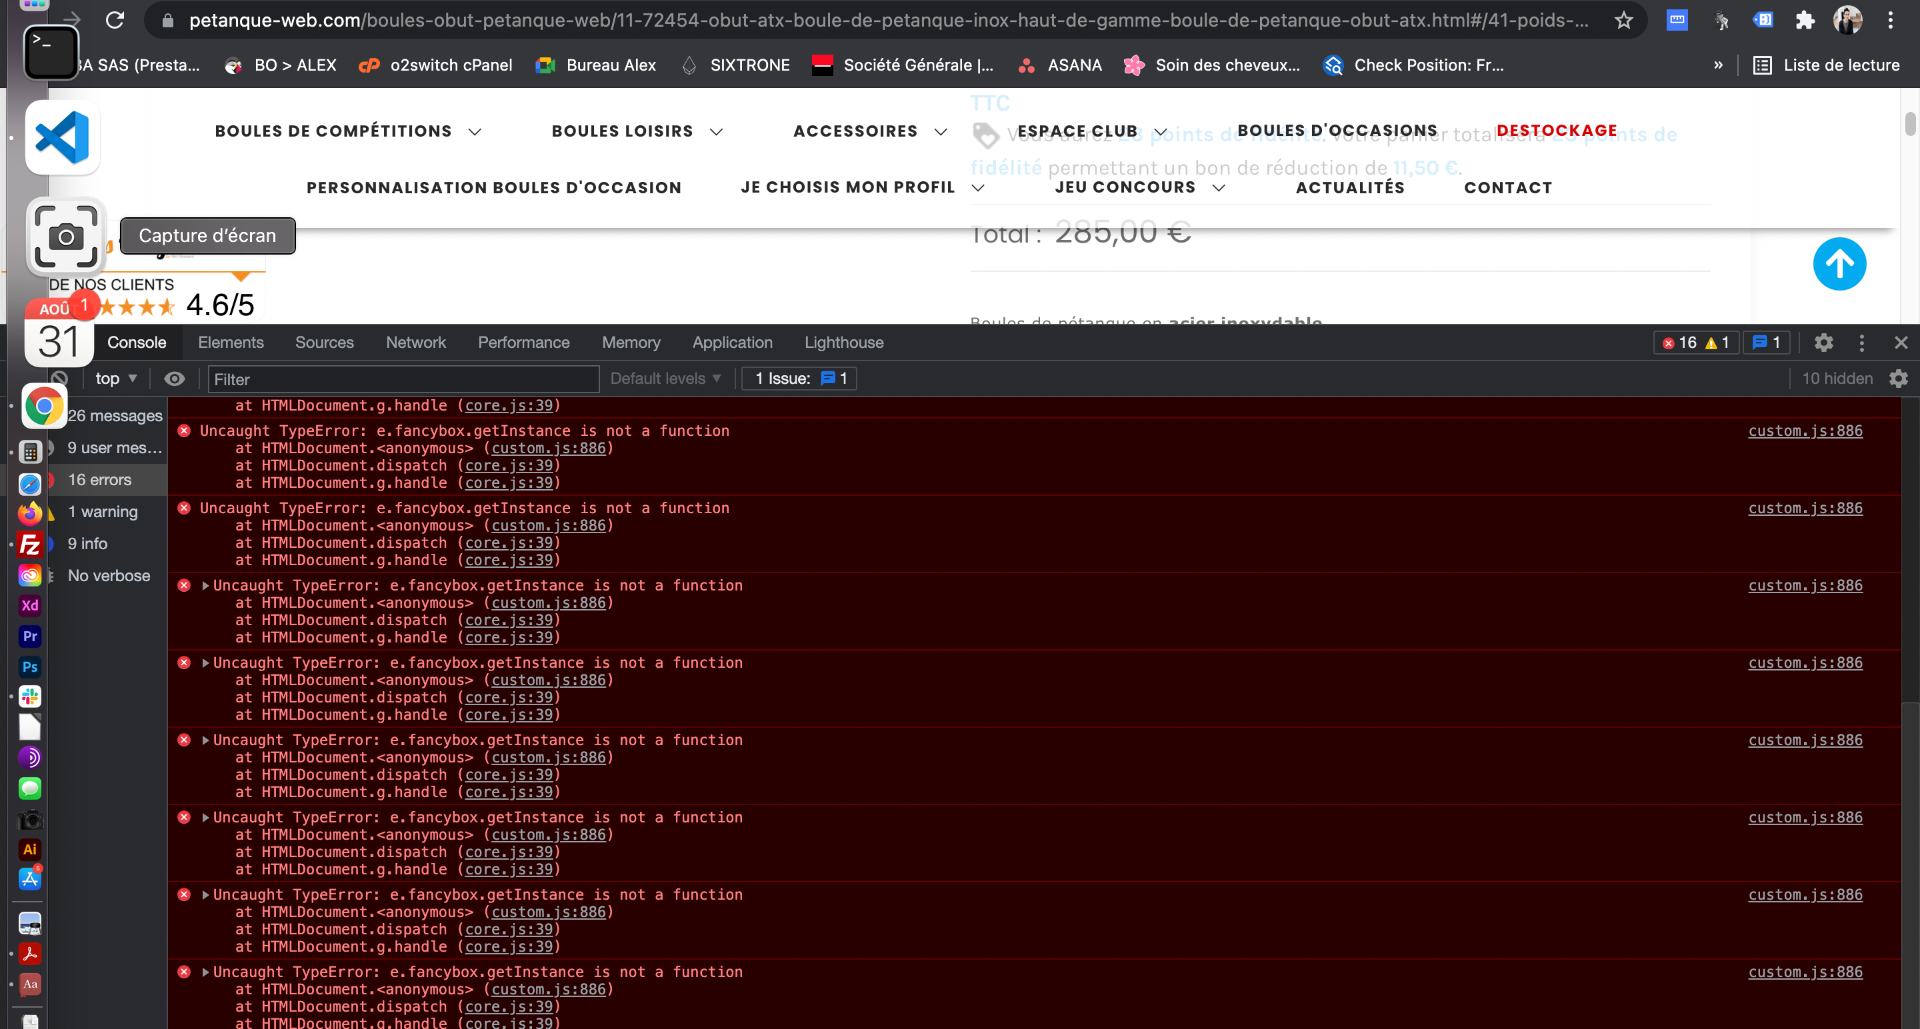Select the Console tab
Image resolution: width=1920 pixels, height=1029 pixels.
click(x=137, y=343)
